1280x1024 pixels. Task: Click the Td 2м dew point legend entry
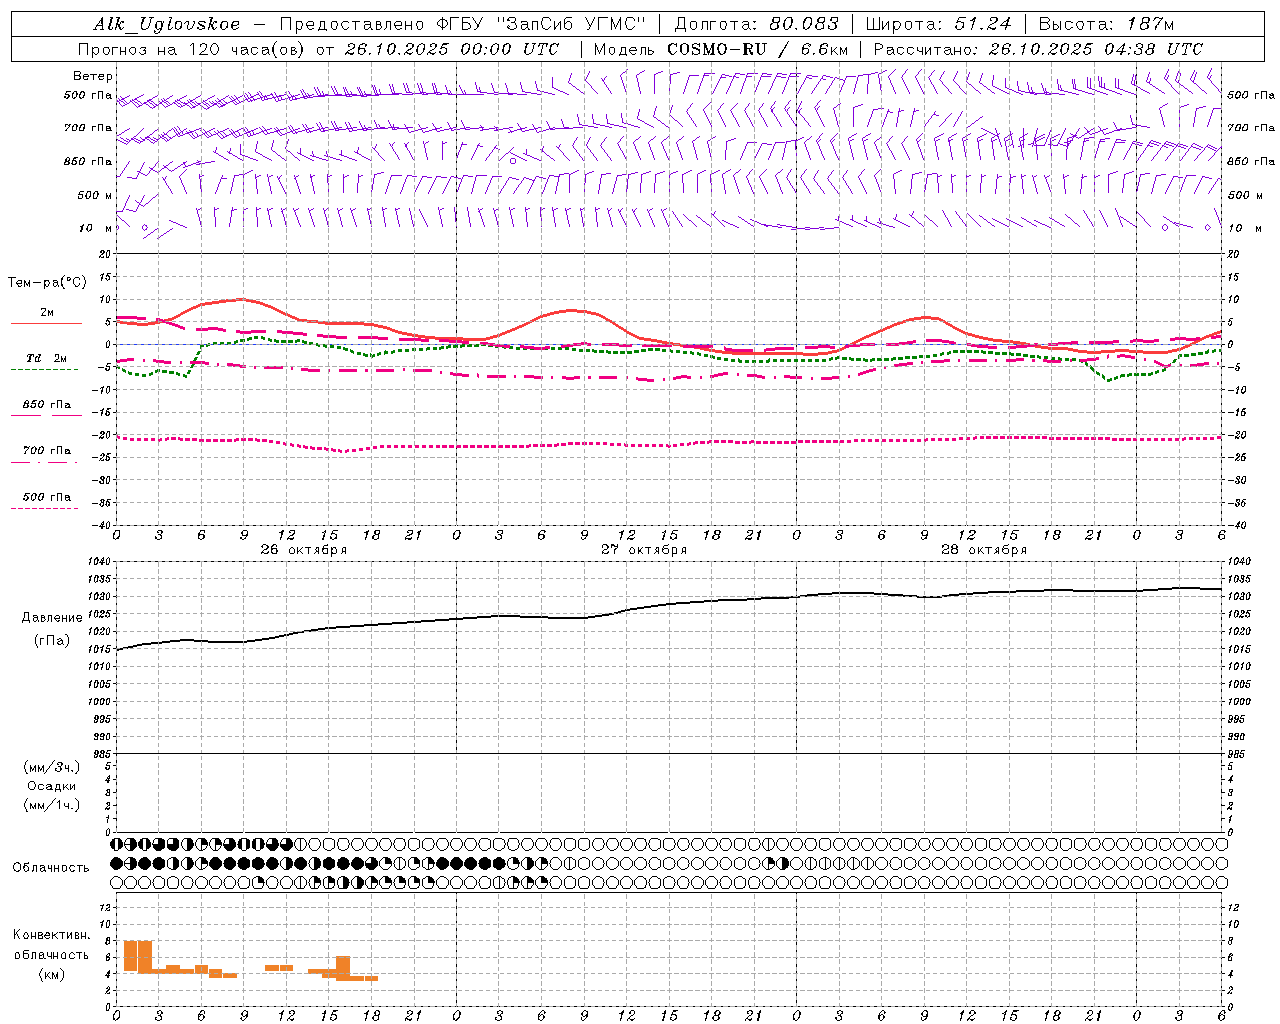[x=47, y=358]
